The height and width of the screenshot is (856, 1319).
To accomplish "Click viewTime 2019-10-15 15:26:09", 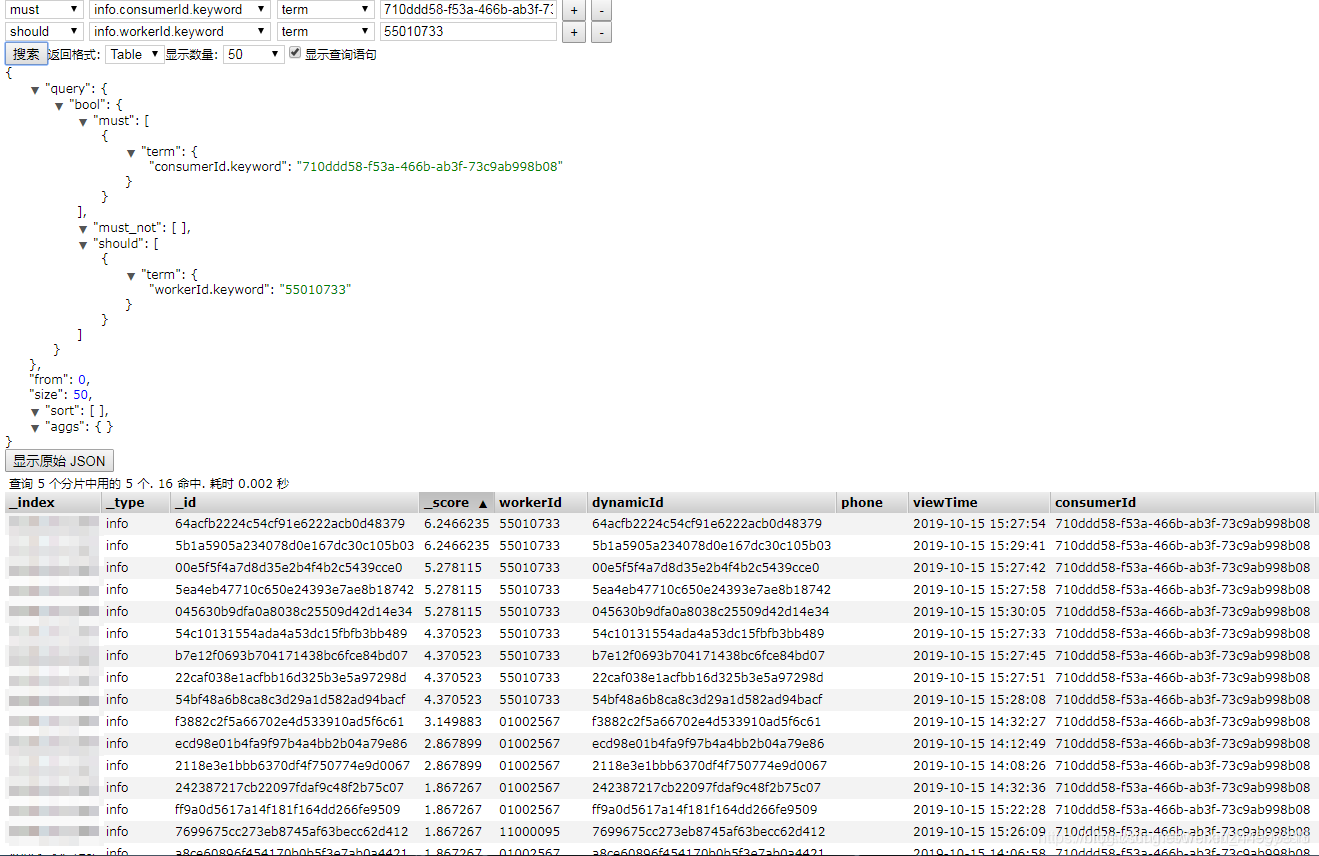I will pos(979,831).
